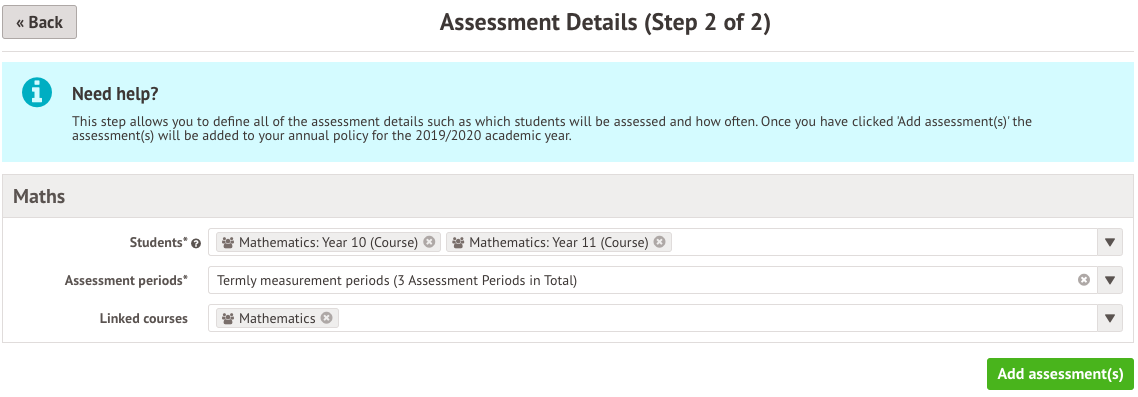Screen dimensions: 1138x397
Task: Click group icon on Year 10 tag
Action: pos(228,242)
